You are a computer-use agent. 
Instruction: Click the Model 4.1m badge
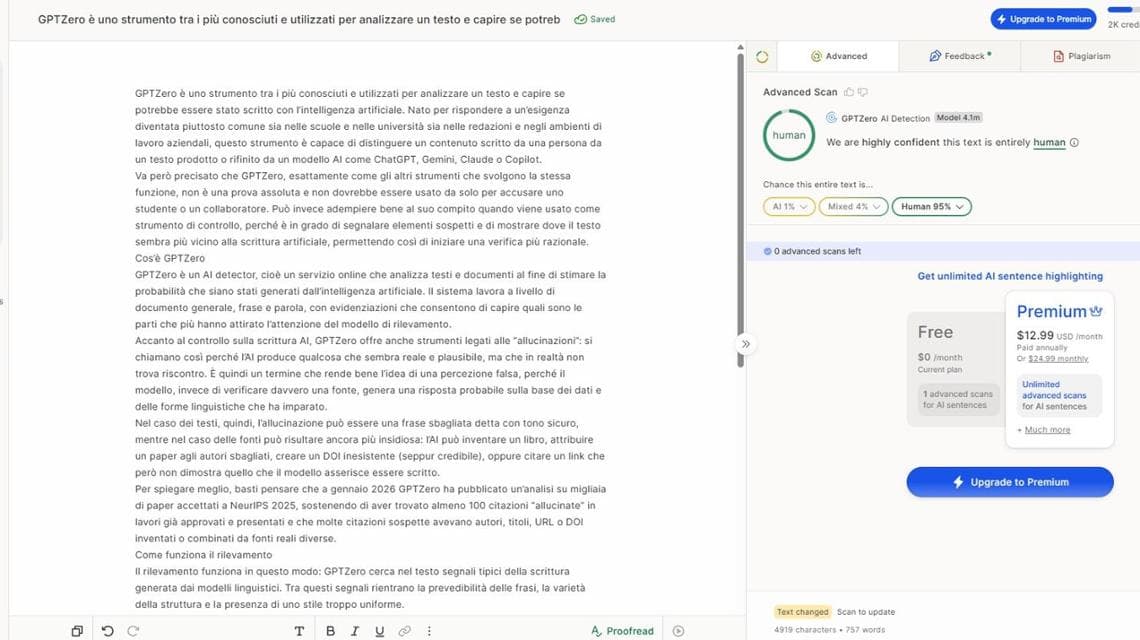(x=958, y=117)
